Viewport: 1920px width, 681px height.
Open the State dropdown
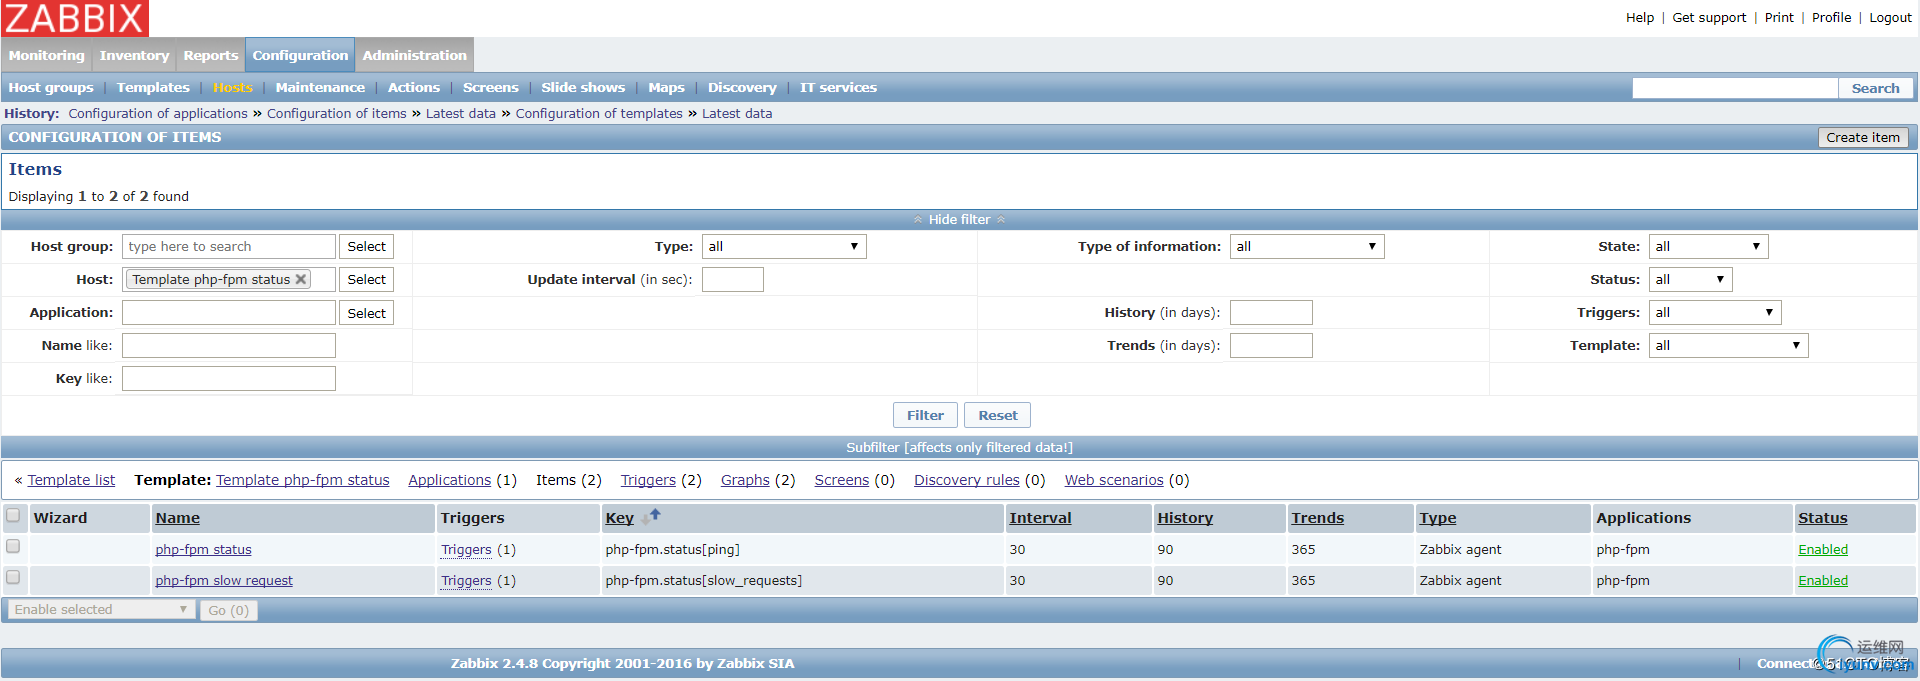(1708, 246)
